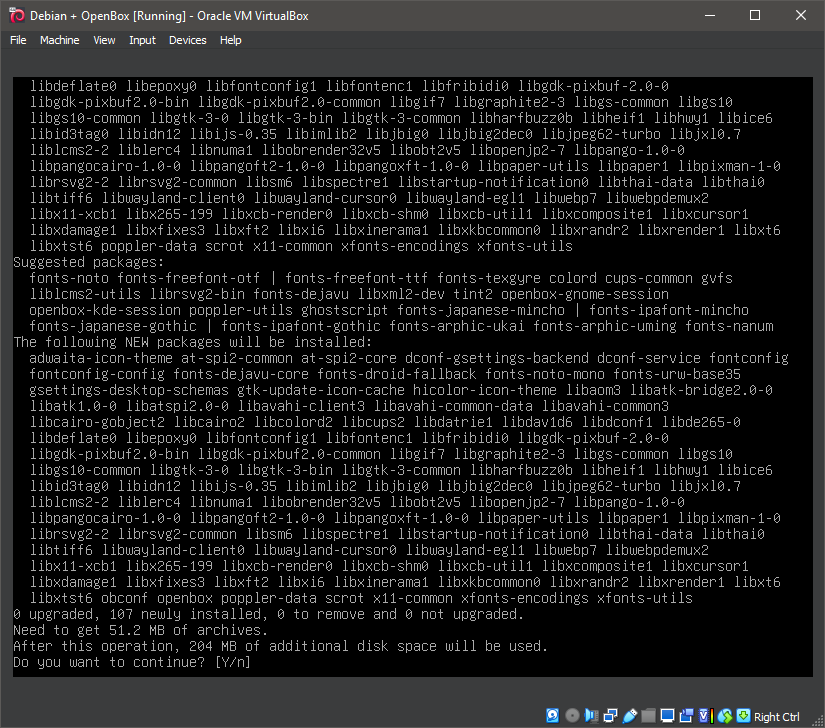Click the shared folders status icon
The image size is (825, 728).
tap(649, 715)
